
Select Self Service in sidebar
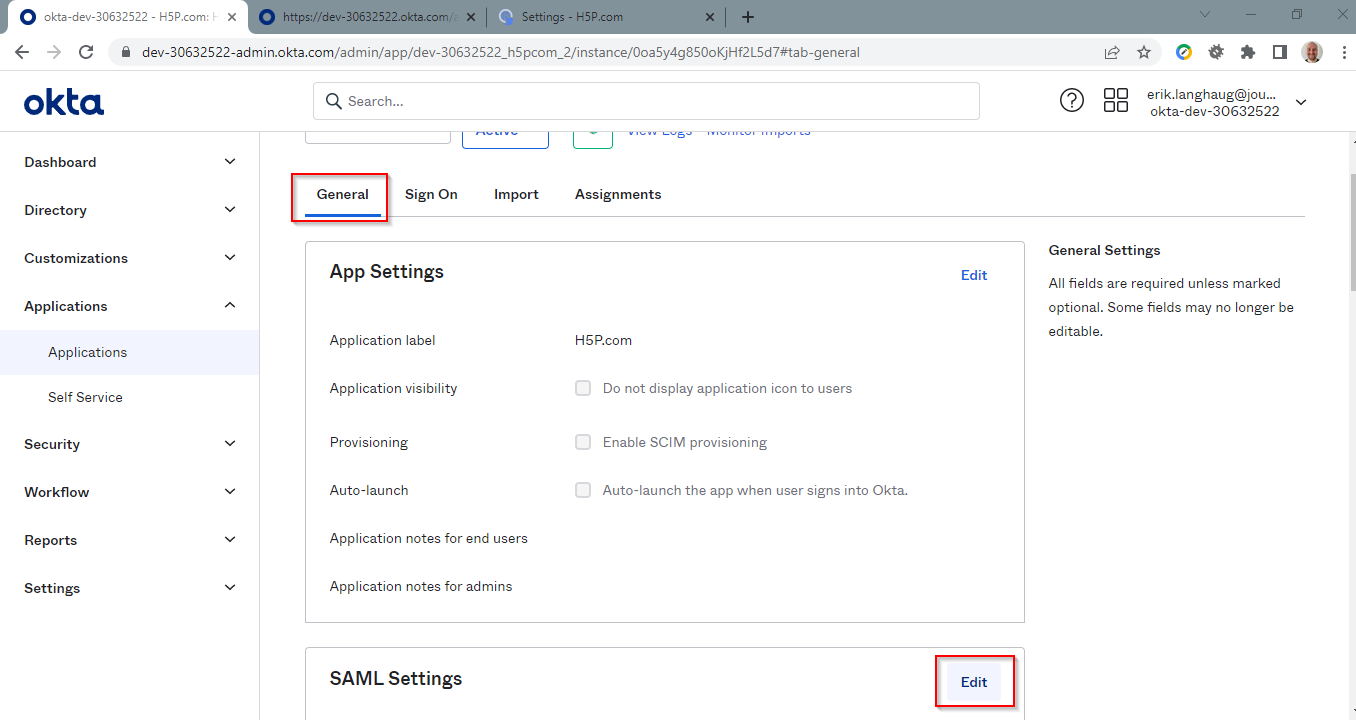point(129,397)
